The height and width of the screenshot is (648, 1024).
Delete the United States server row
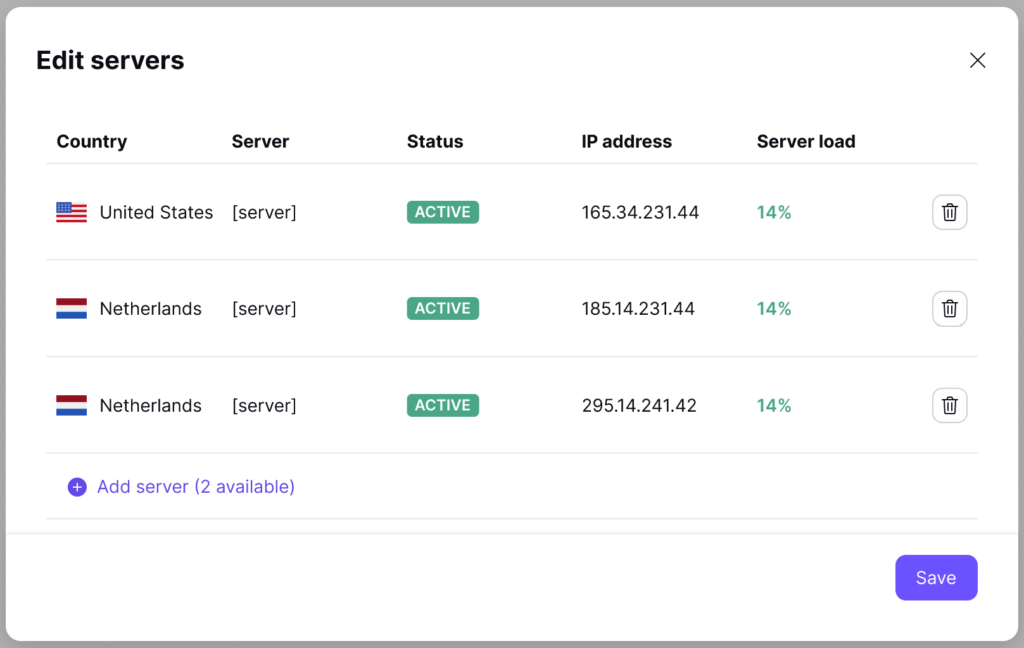pos(950,212)
